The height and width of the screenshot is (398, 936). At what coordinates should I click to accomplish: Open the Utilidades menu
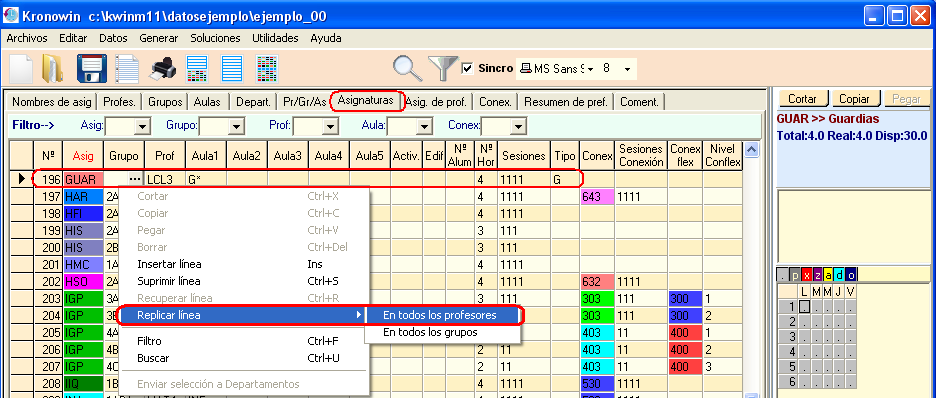pyautogui.click(x=275, y=38)
